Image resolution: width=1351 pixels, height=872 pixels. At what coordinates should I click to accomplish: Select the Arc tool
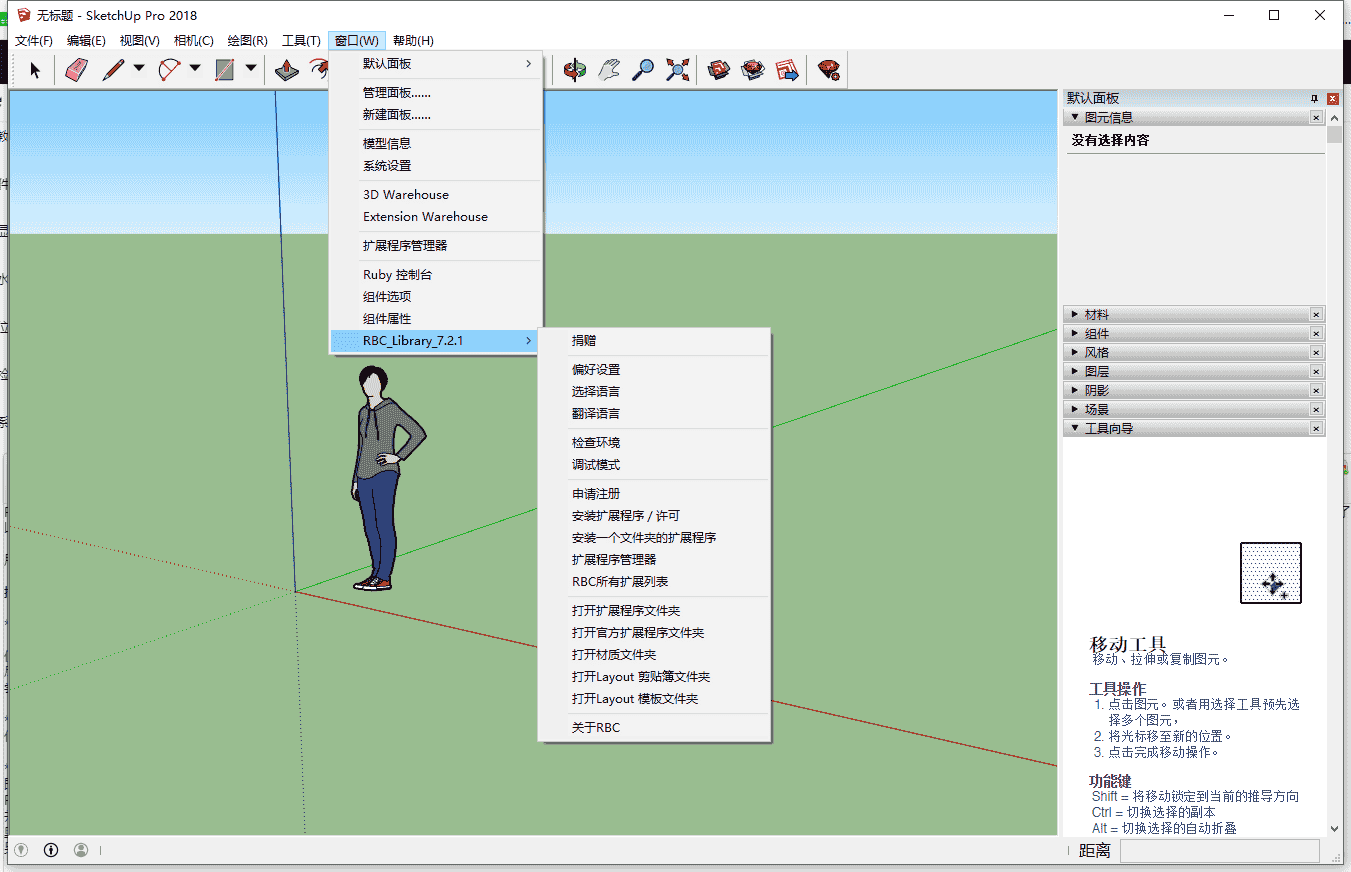[x=167, y=69]
